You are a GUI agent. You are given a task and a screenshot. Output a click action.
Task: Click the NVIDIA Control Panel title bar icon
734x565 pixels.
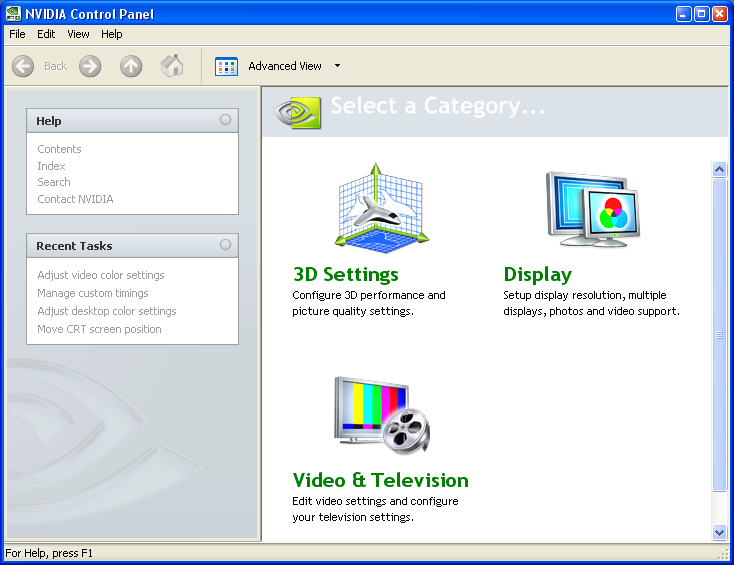14,14
